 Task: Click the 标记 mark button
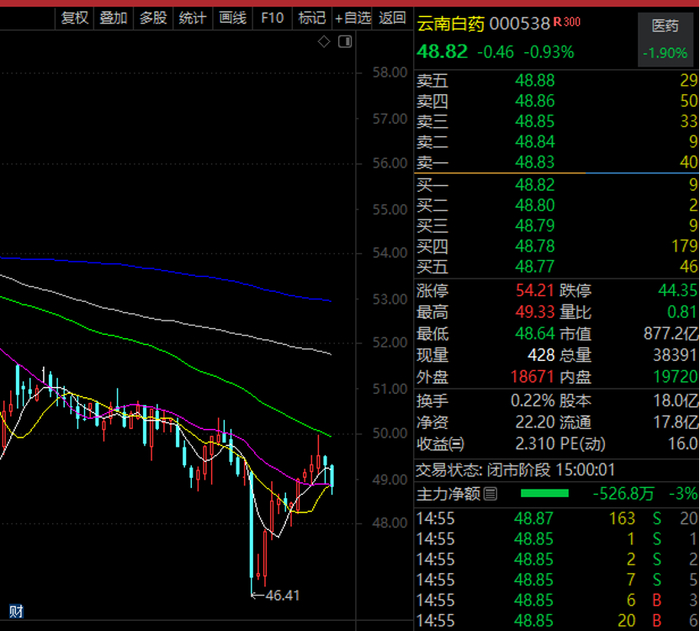(312, 18)
